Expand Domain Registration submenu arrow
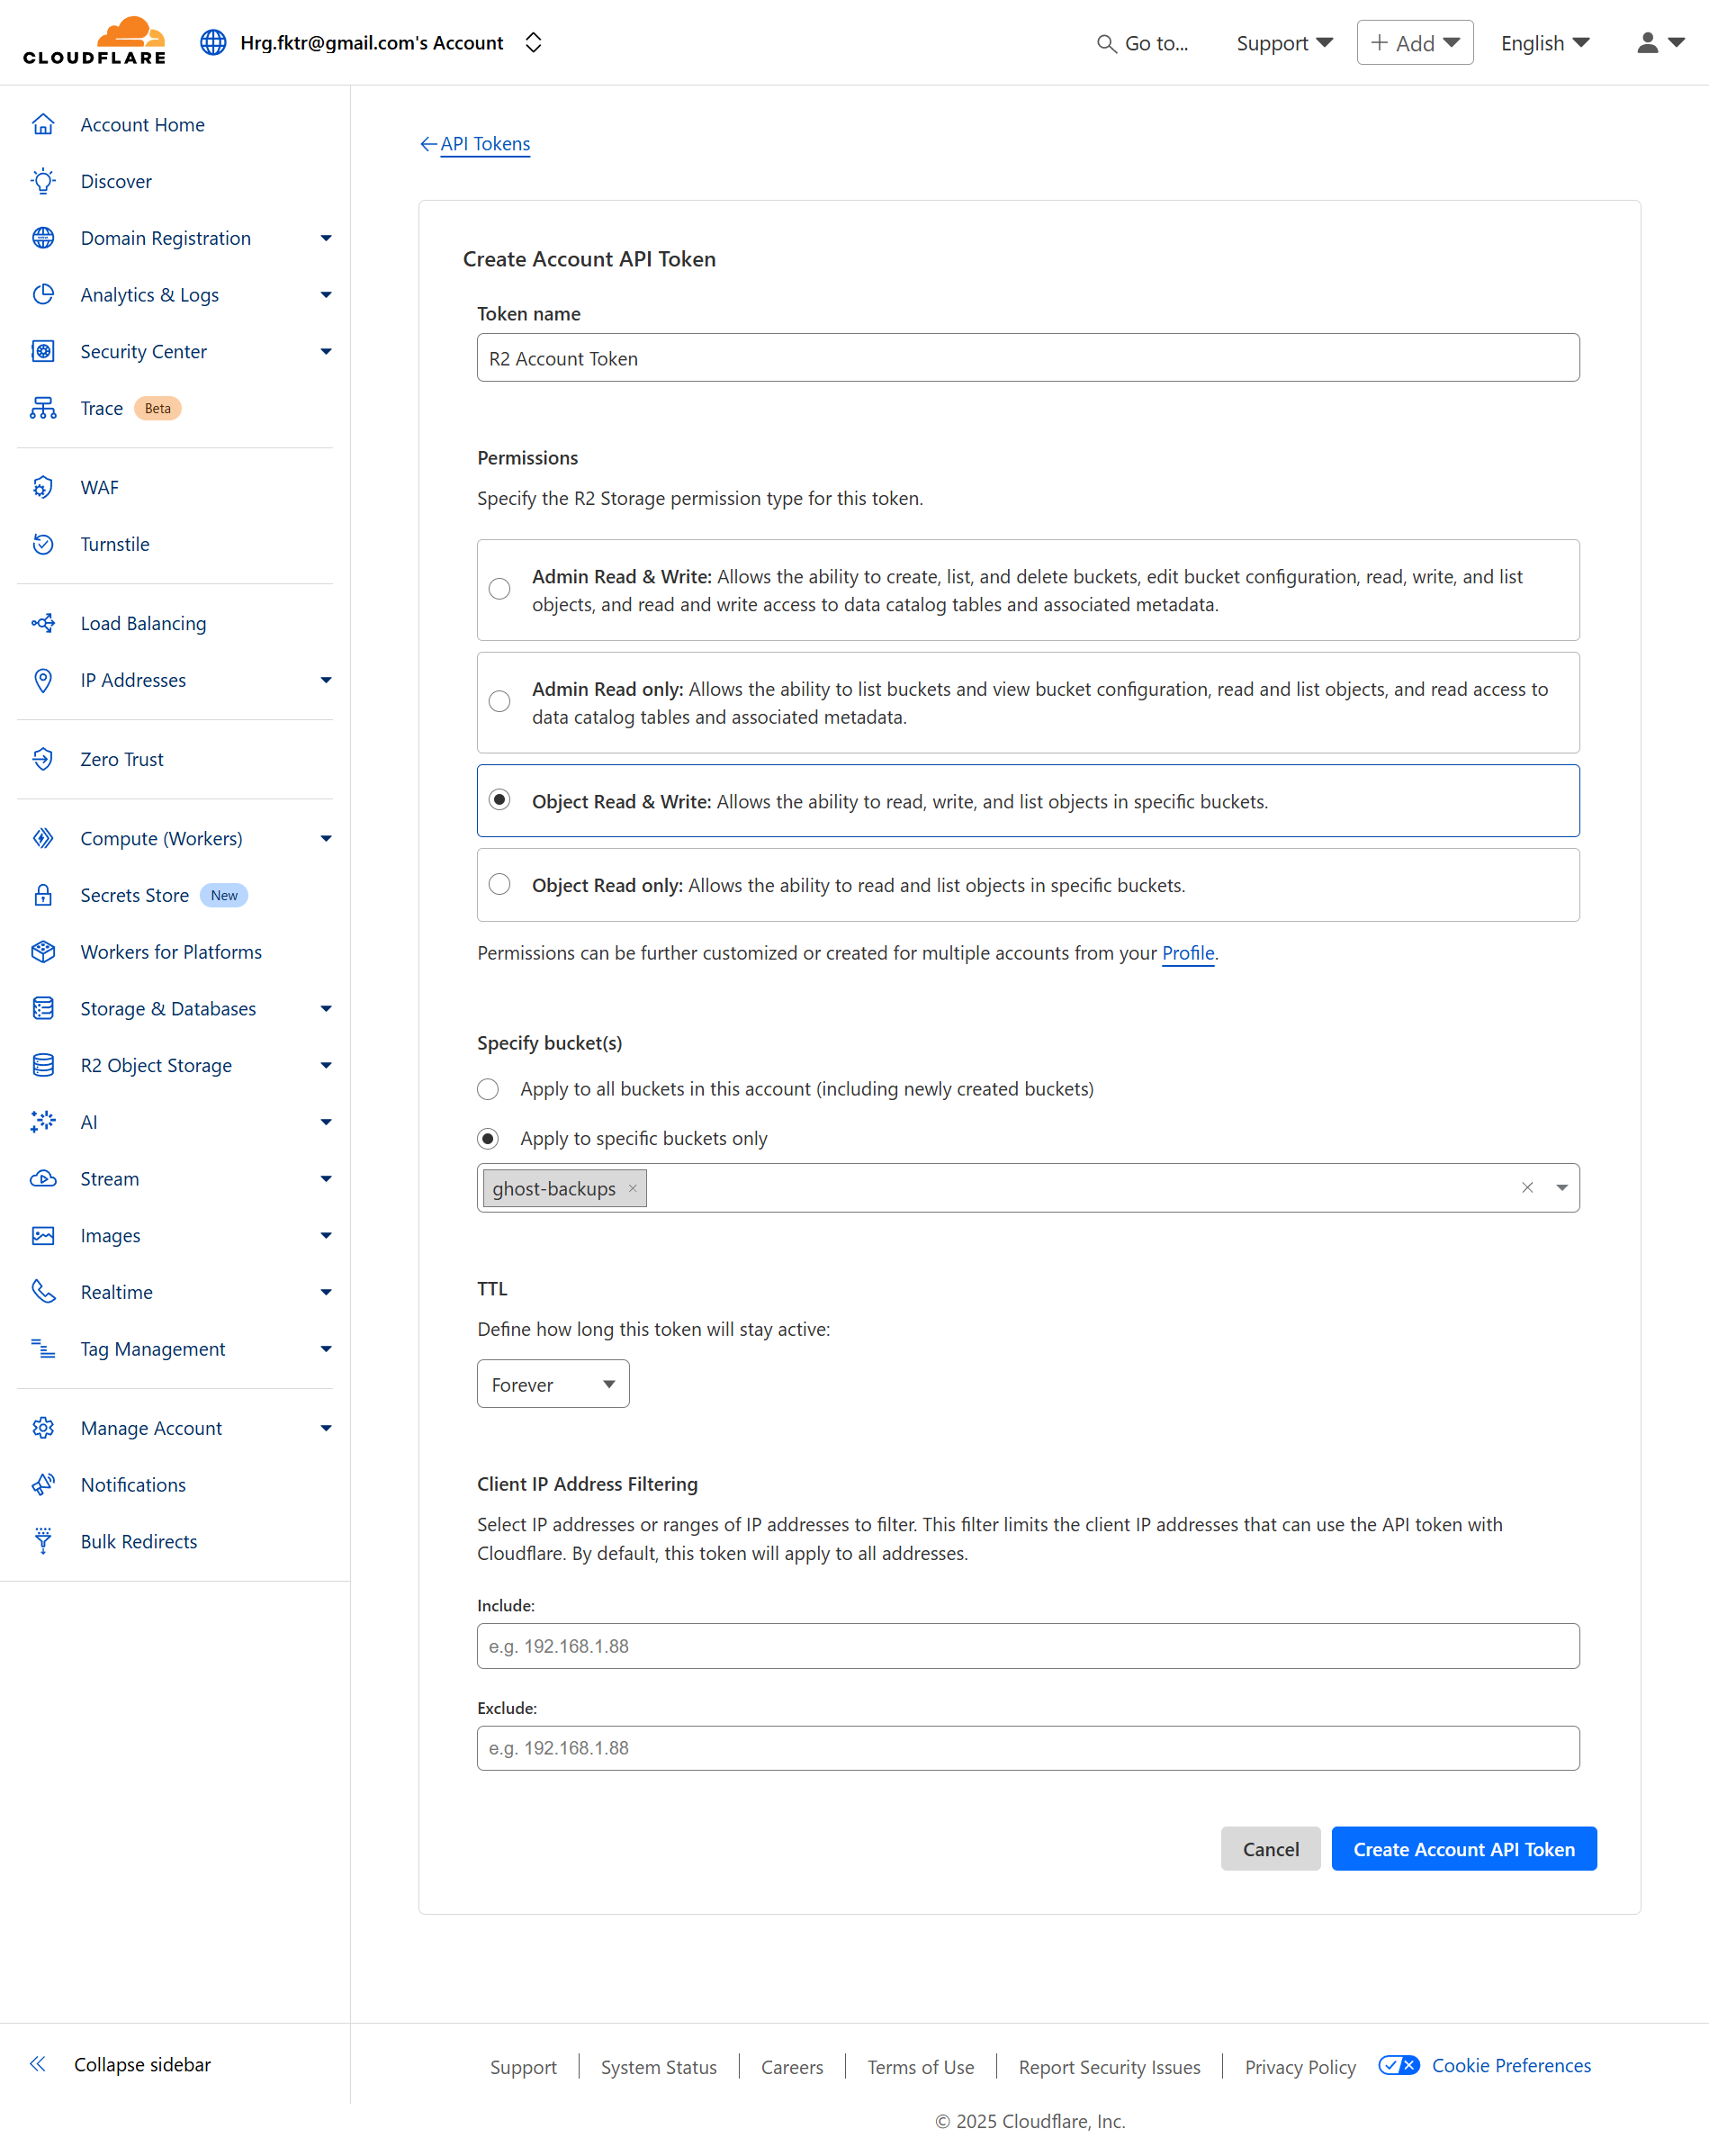The width and height of the screenshot is (1709, 2156). (x=326, y=238)
